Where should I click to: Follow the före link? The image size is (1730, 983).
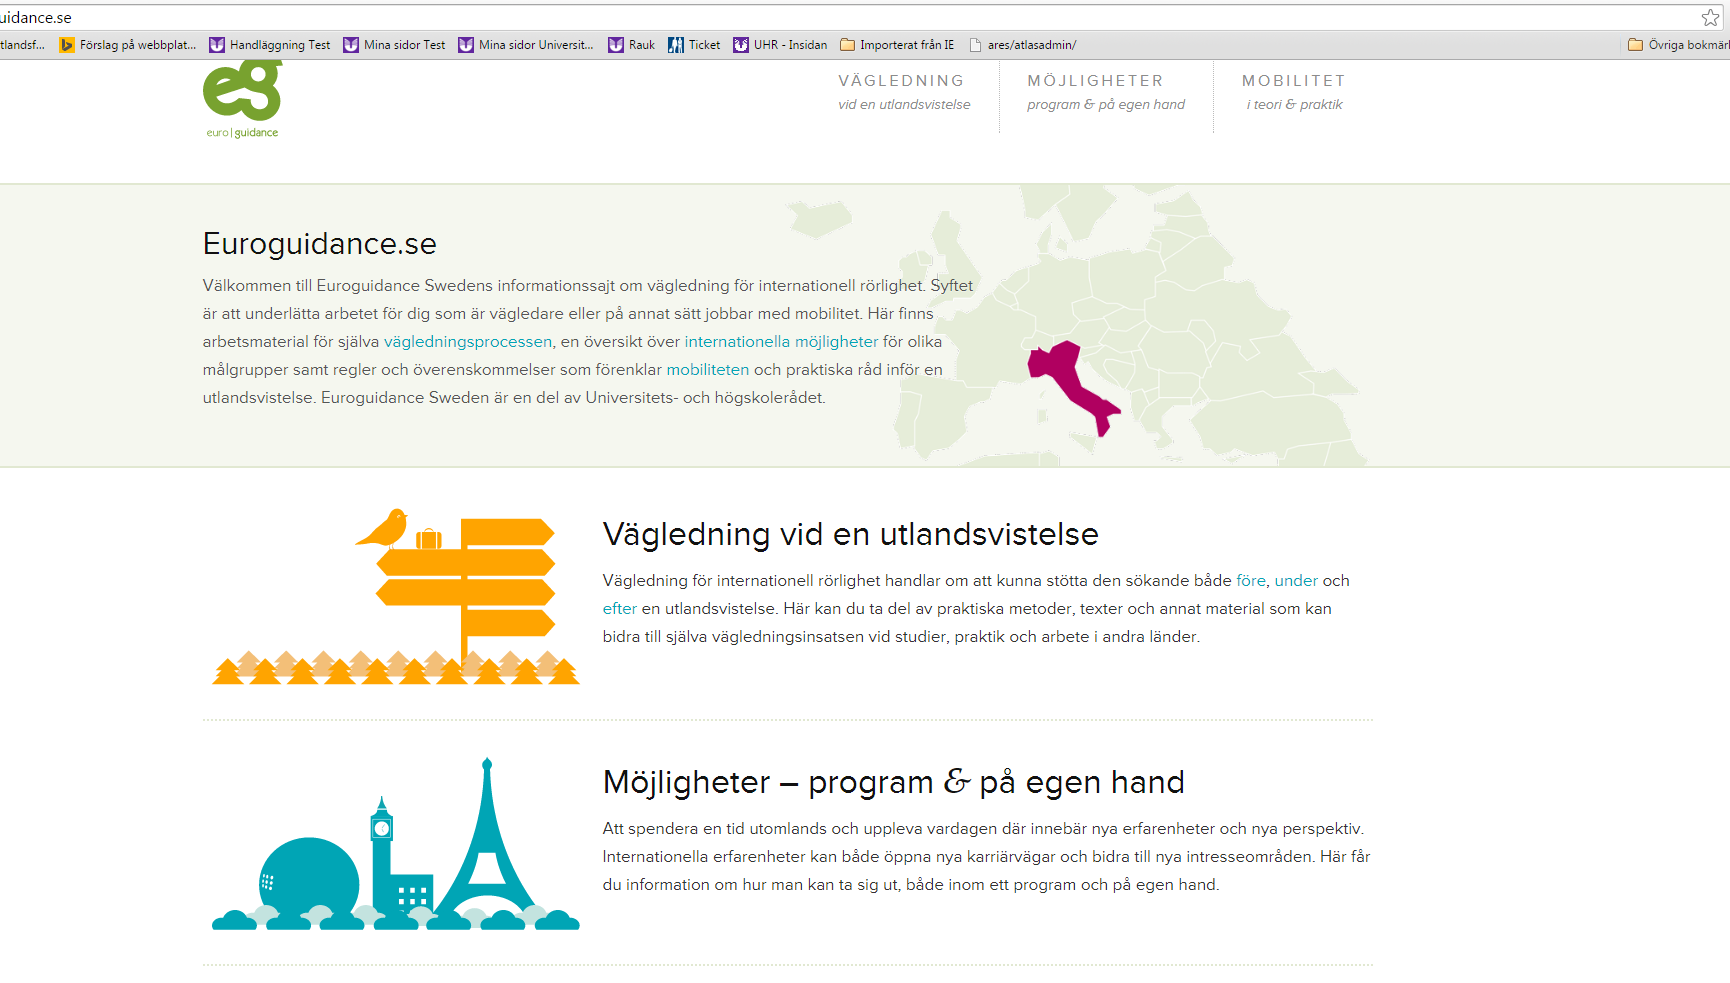pos(1251,581)
